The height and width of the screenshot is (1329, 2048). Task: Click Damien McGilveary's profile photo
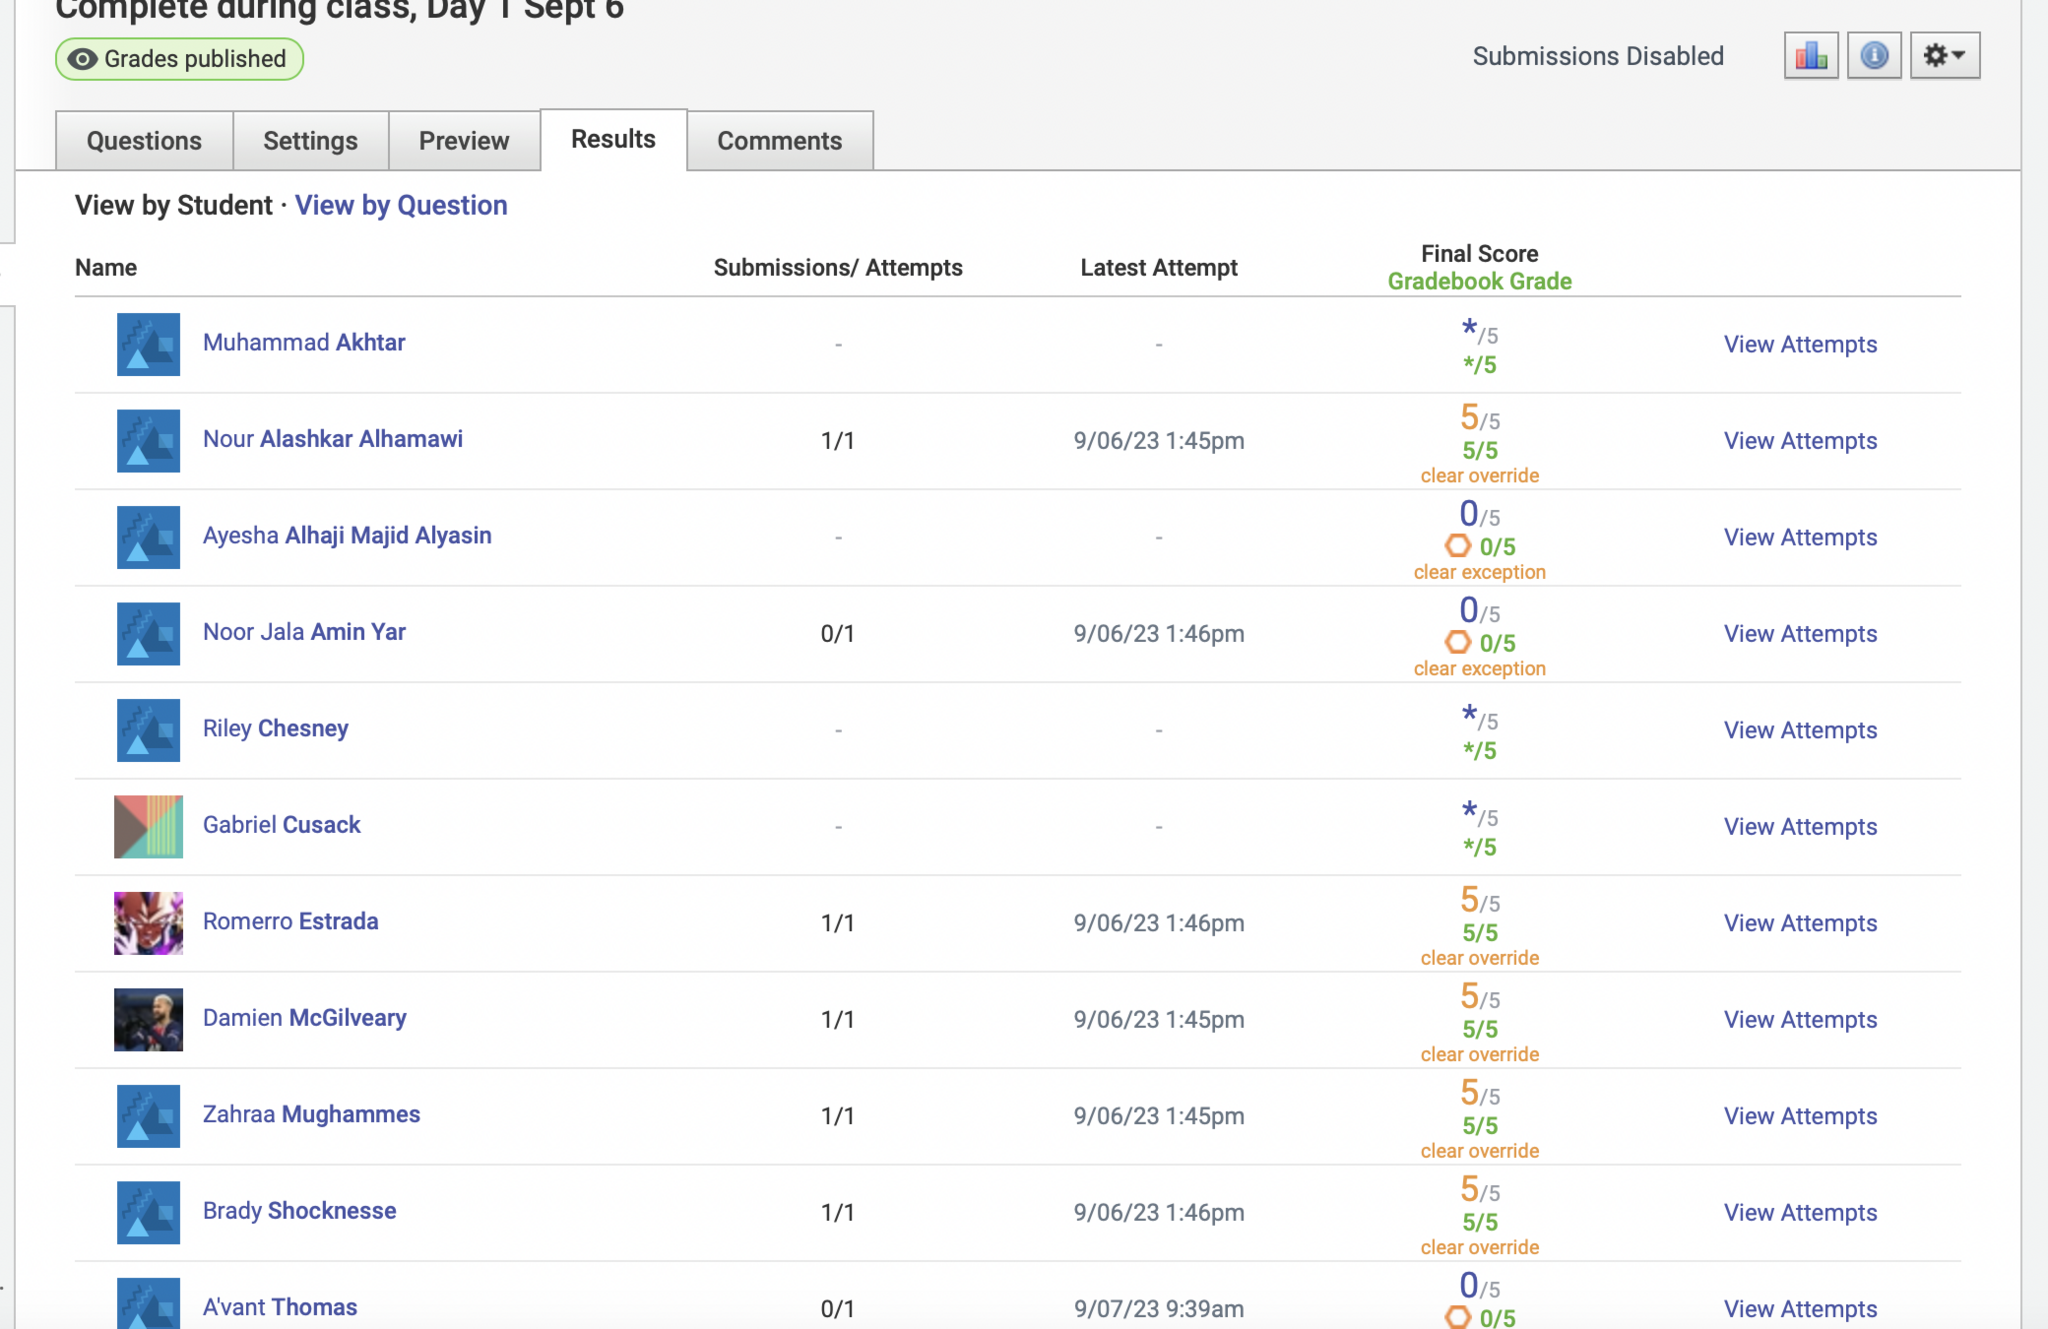(x=148, y=1019)
